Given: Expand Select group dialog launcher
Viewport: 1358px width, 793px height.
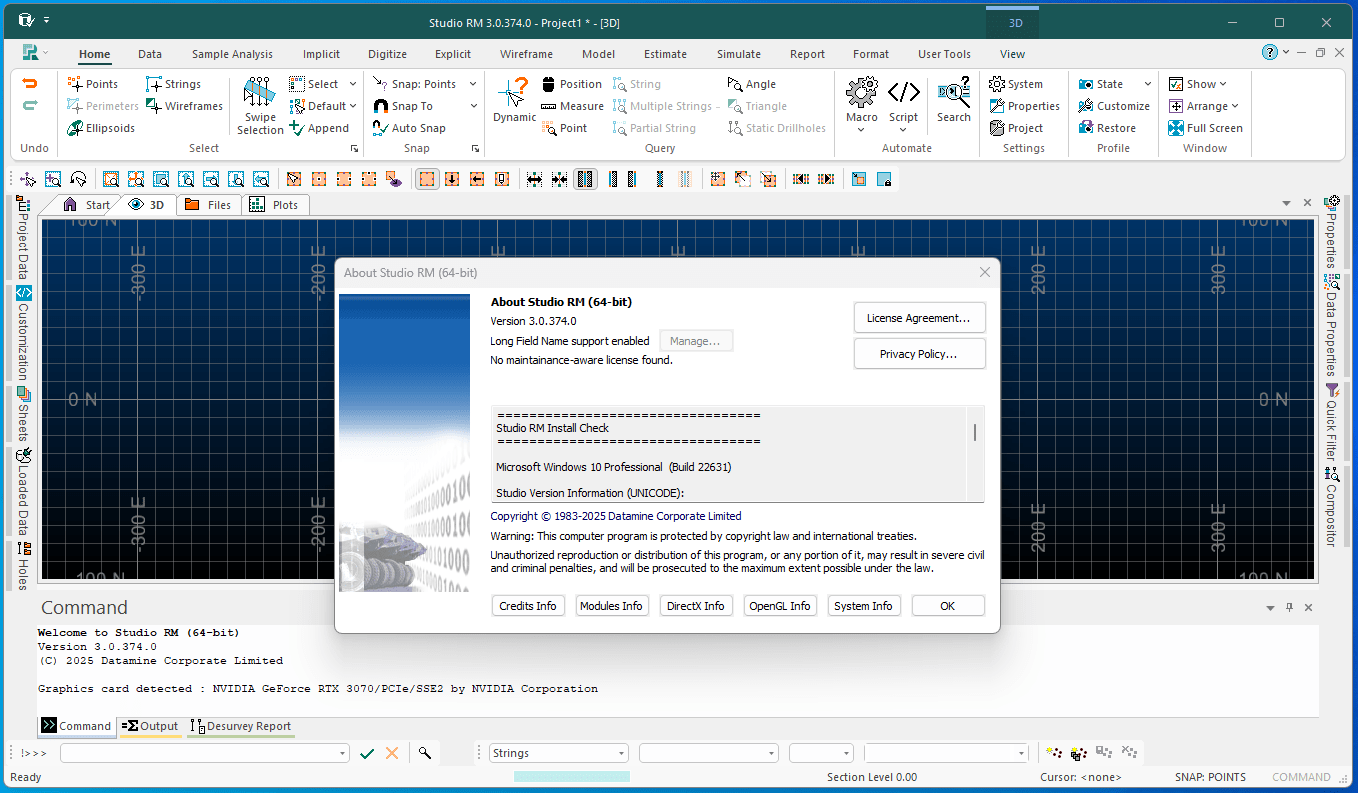Looking at the screenshot, I should (354, 149).
